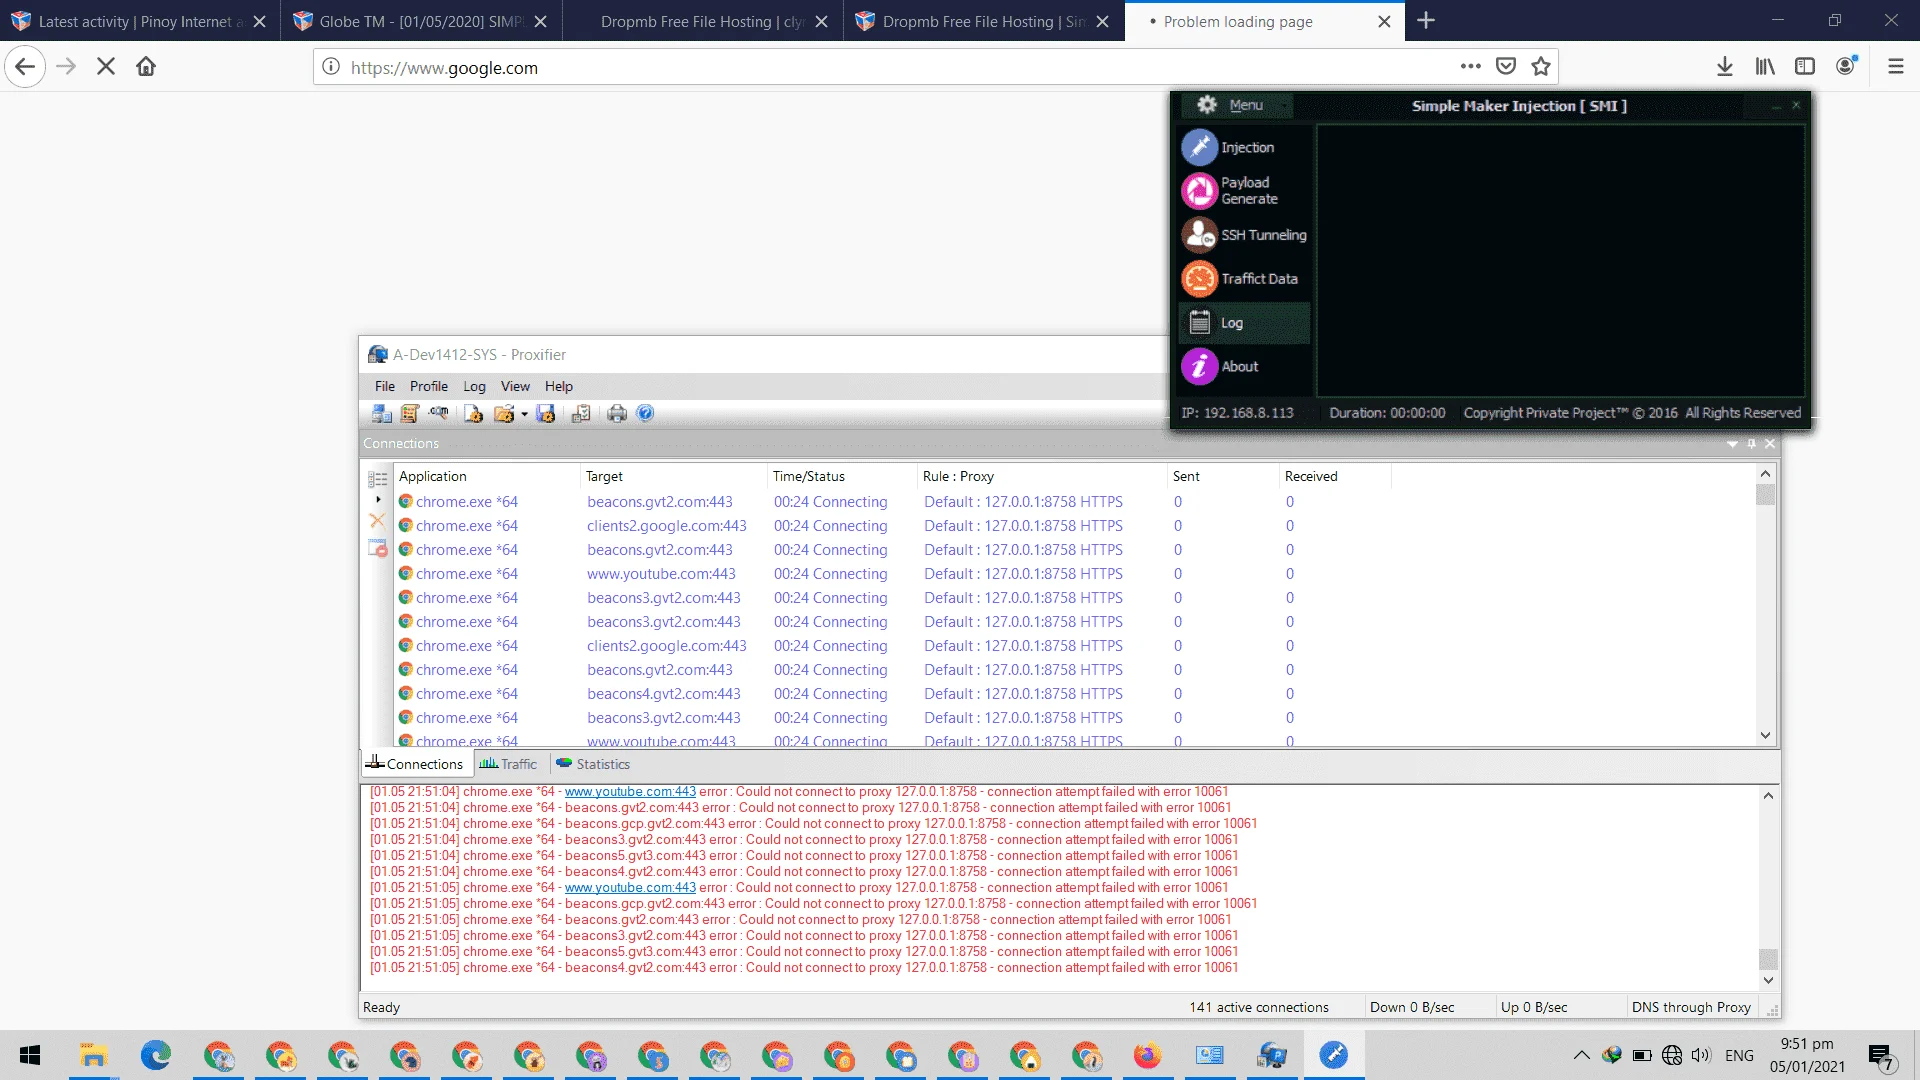
Task: Open the File menu in Proxifier
Action: (385, 387)
